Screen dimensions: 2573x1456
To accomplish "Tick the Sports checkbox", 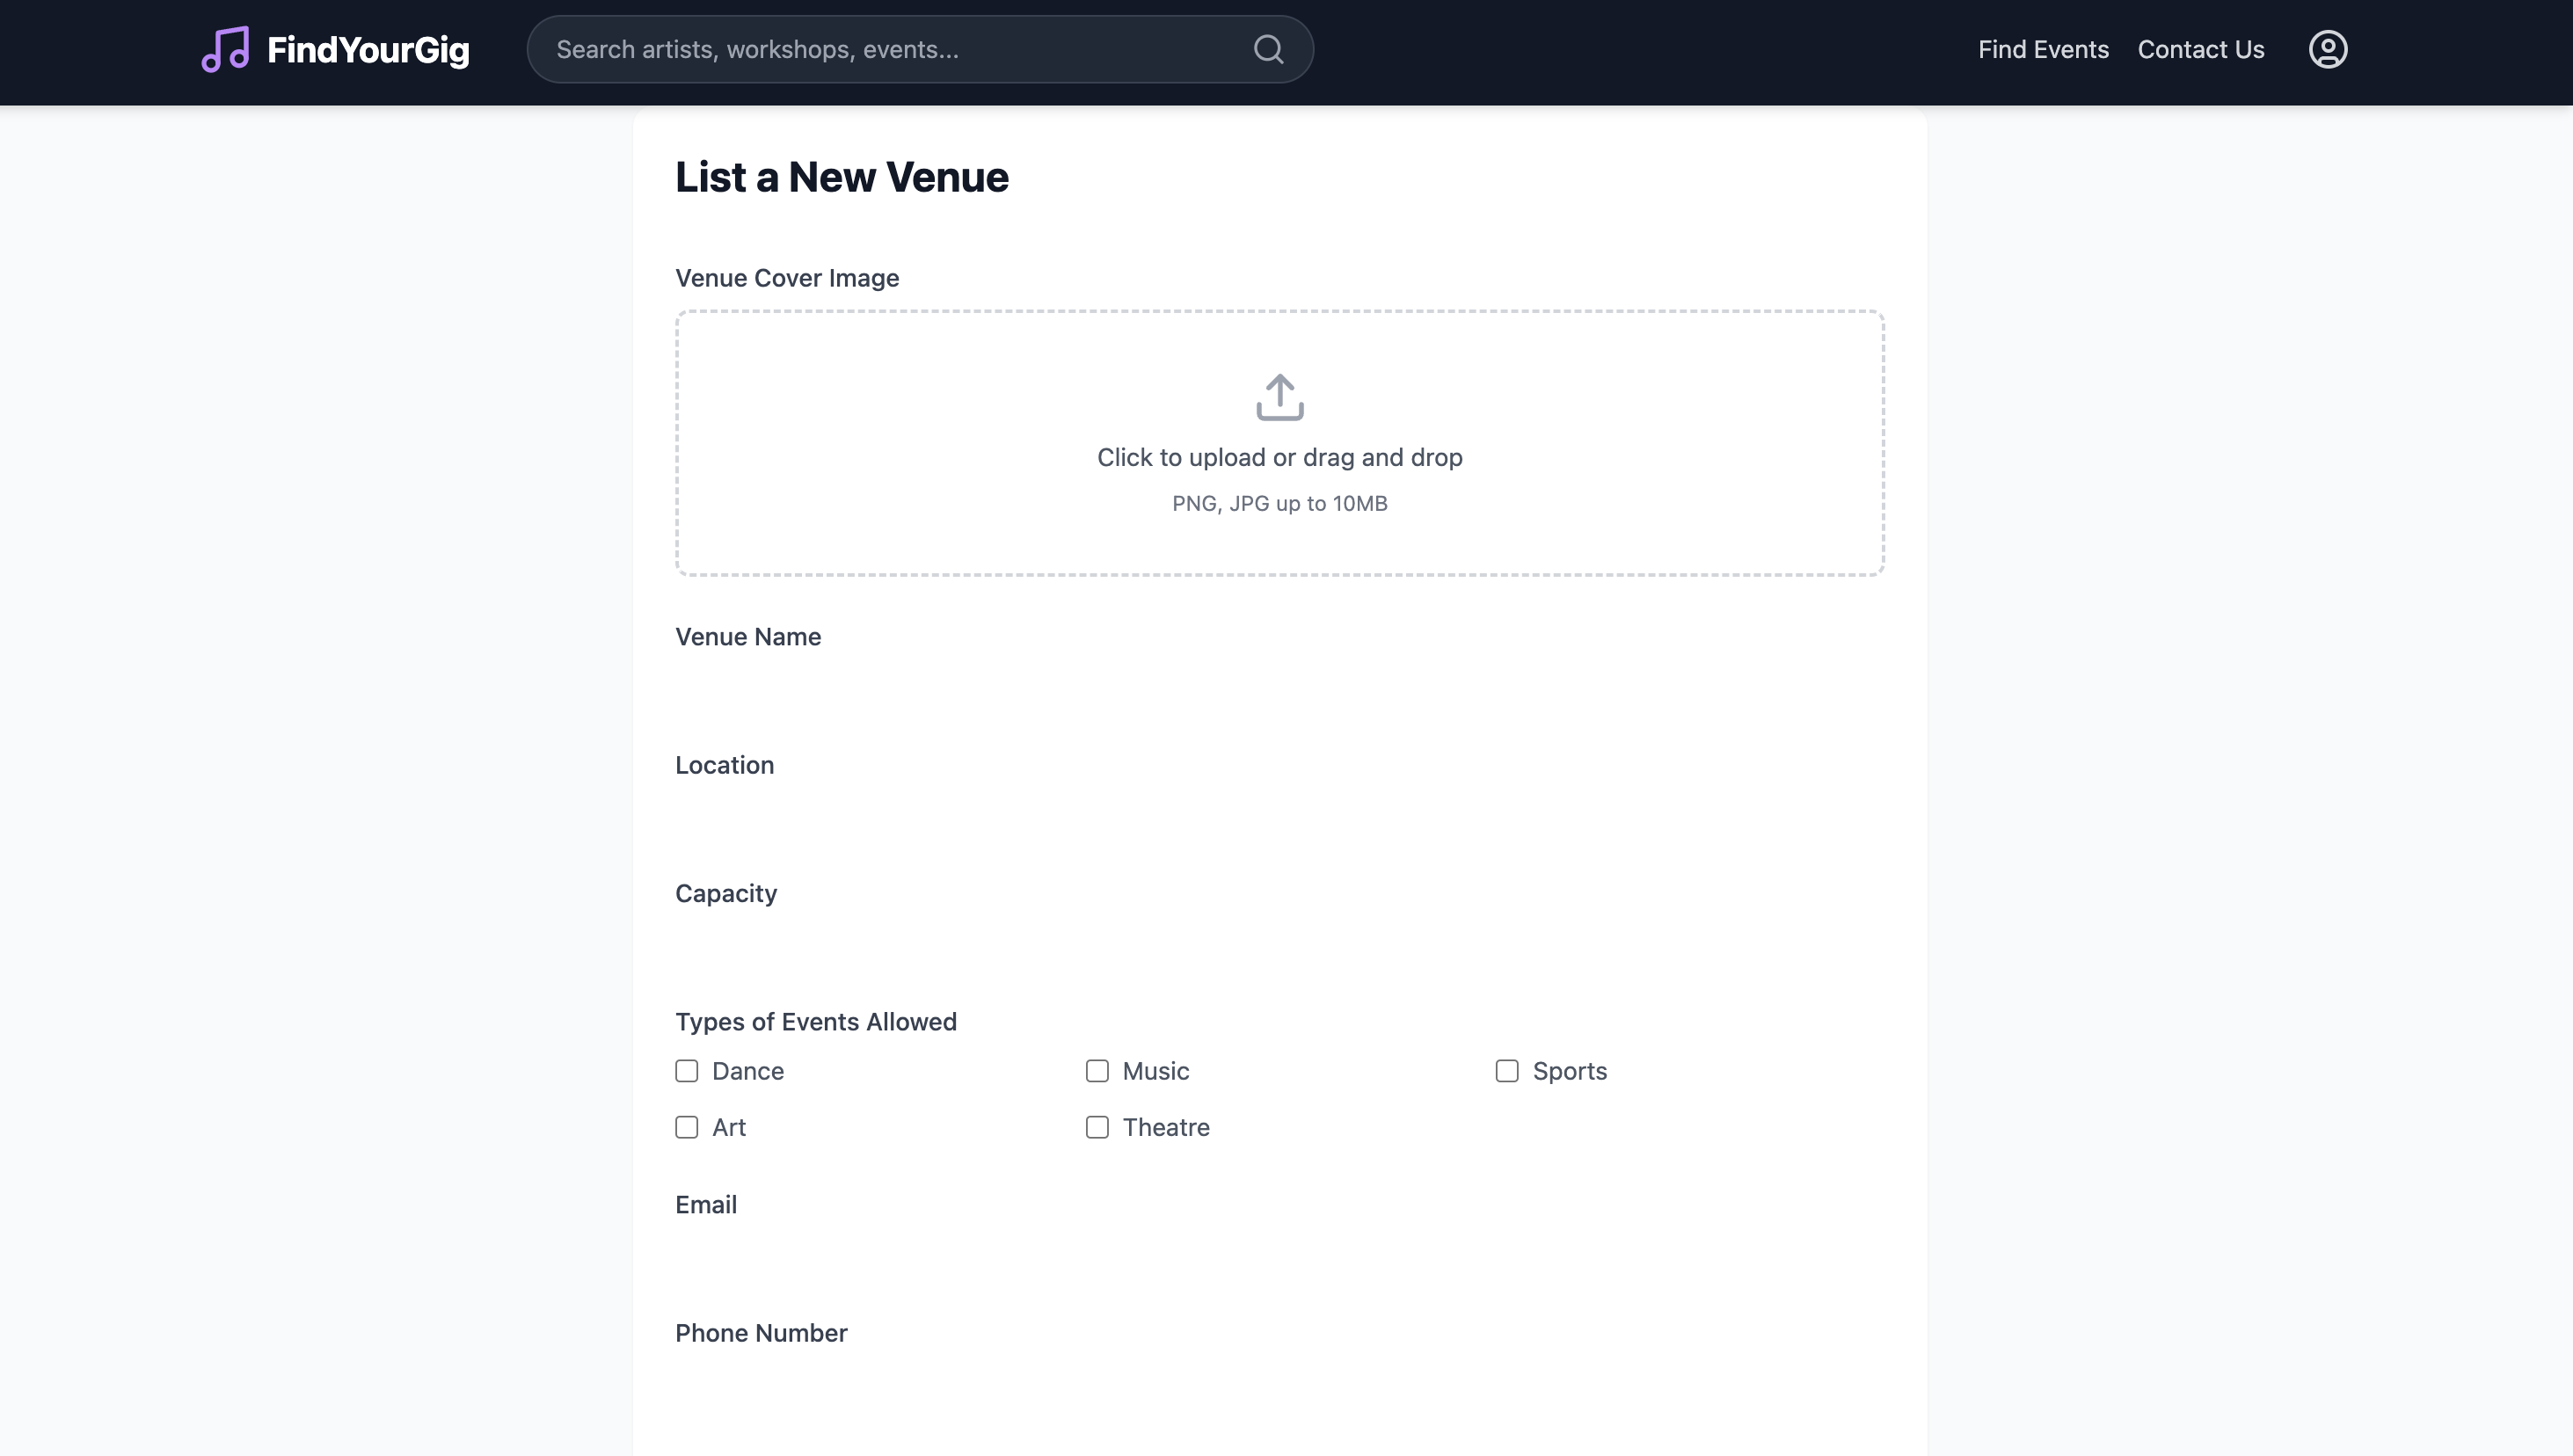I will (x=1506, y=1071).
